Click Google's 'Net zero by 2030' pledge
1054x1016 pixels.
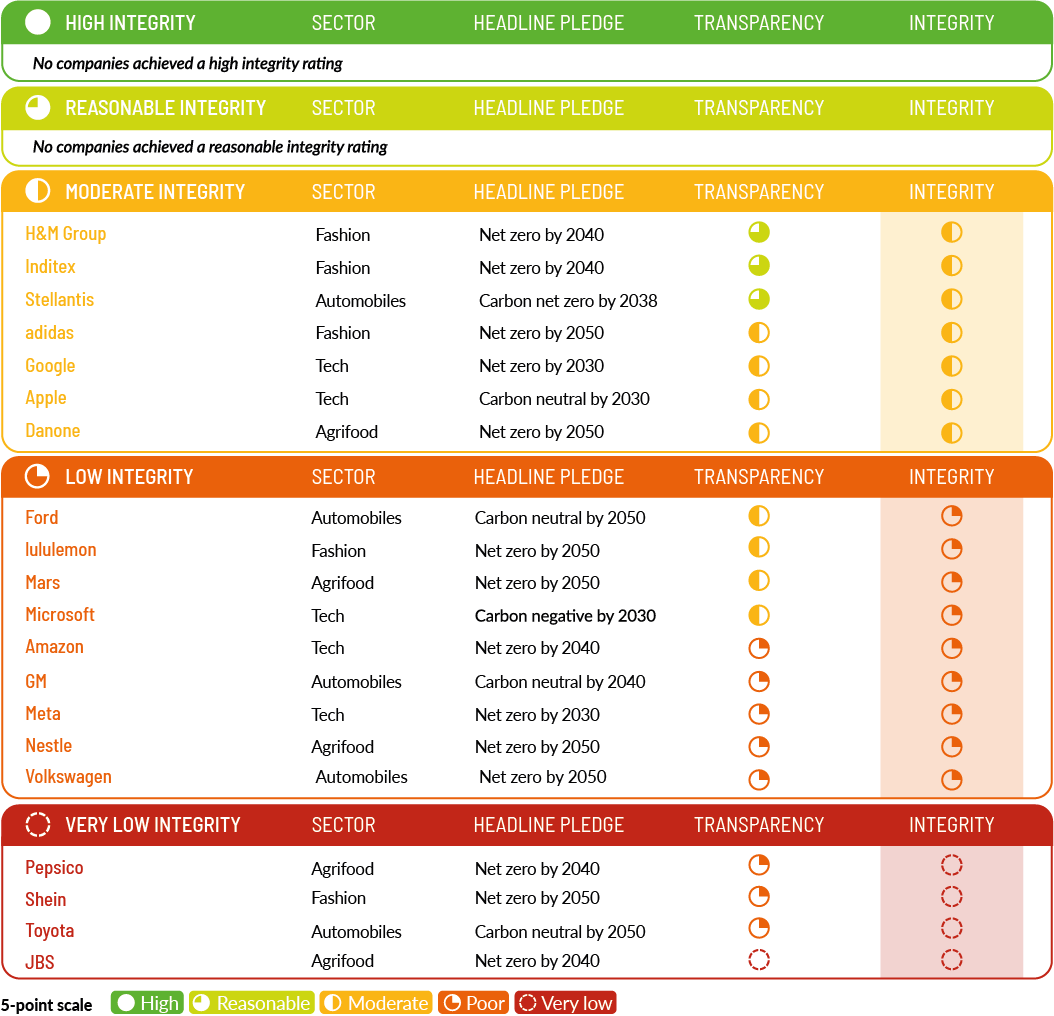click(541, 366)
